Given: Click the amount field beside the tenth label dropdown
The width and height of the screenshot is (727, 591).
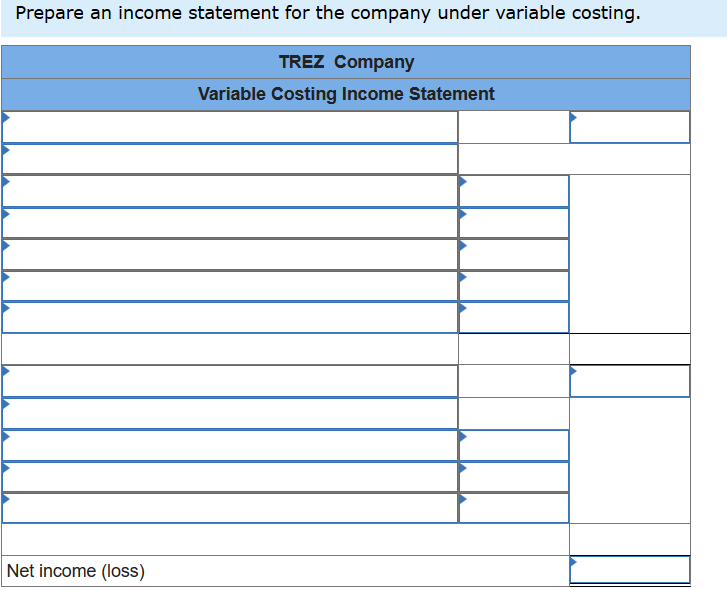Looking at the screenshot, I should click(514, 445).
